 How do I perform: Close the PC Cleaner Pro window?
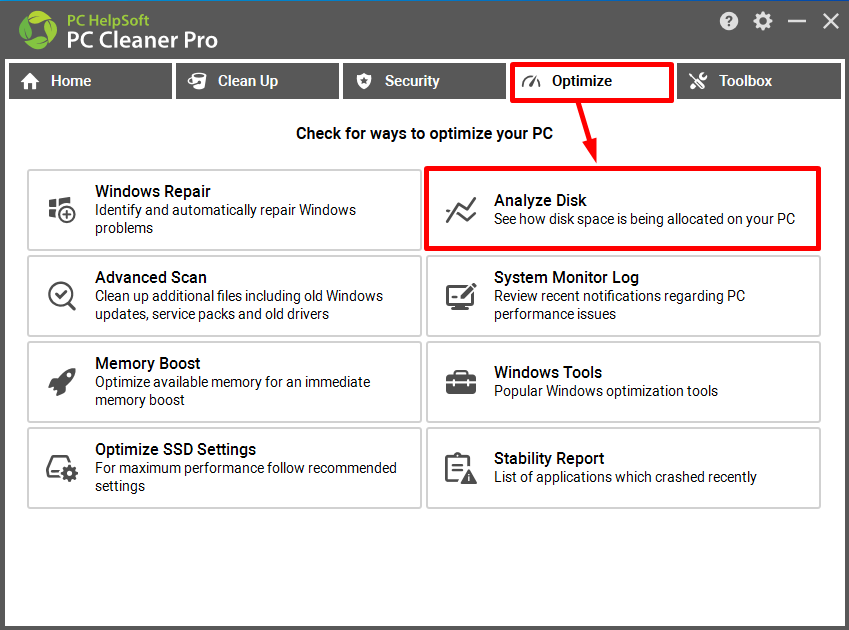coord(831,21)
